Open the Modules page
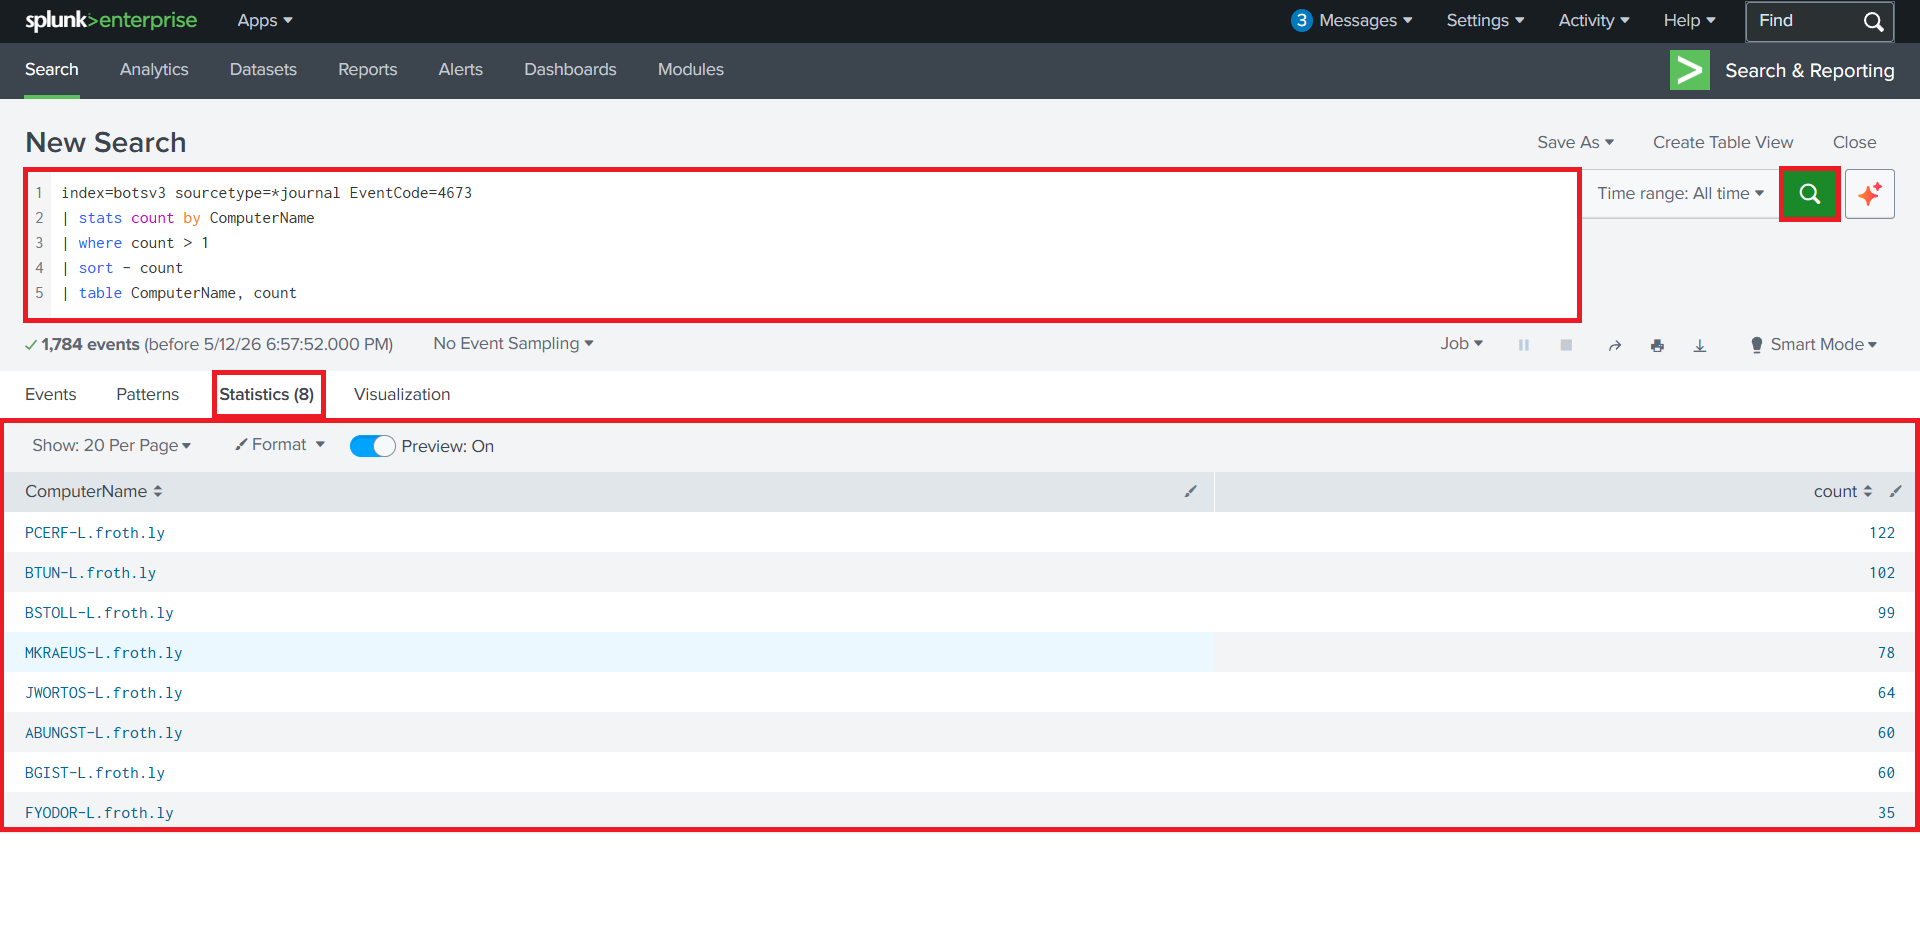 (690, 69)
